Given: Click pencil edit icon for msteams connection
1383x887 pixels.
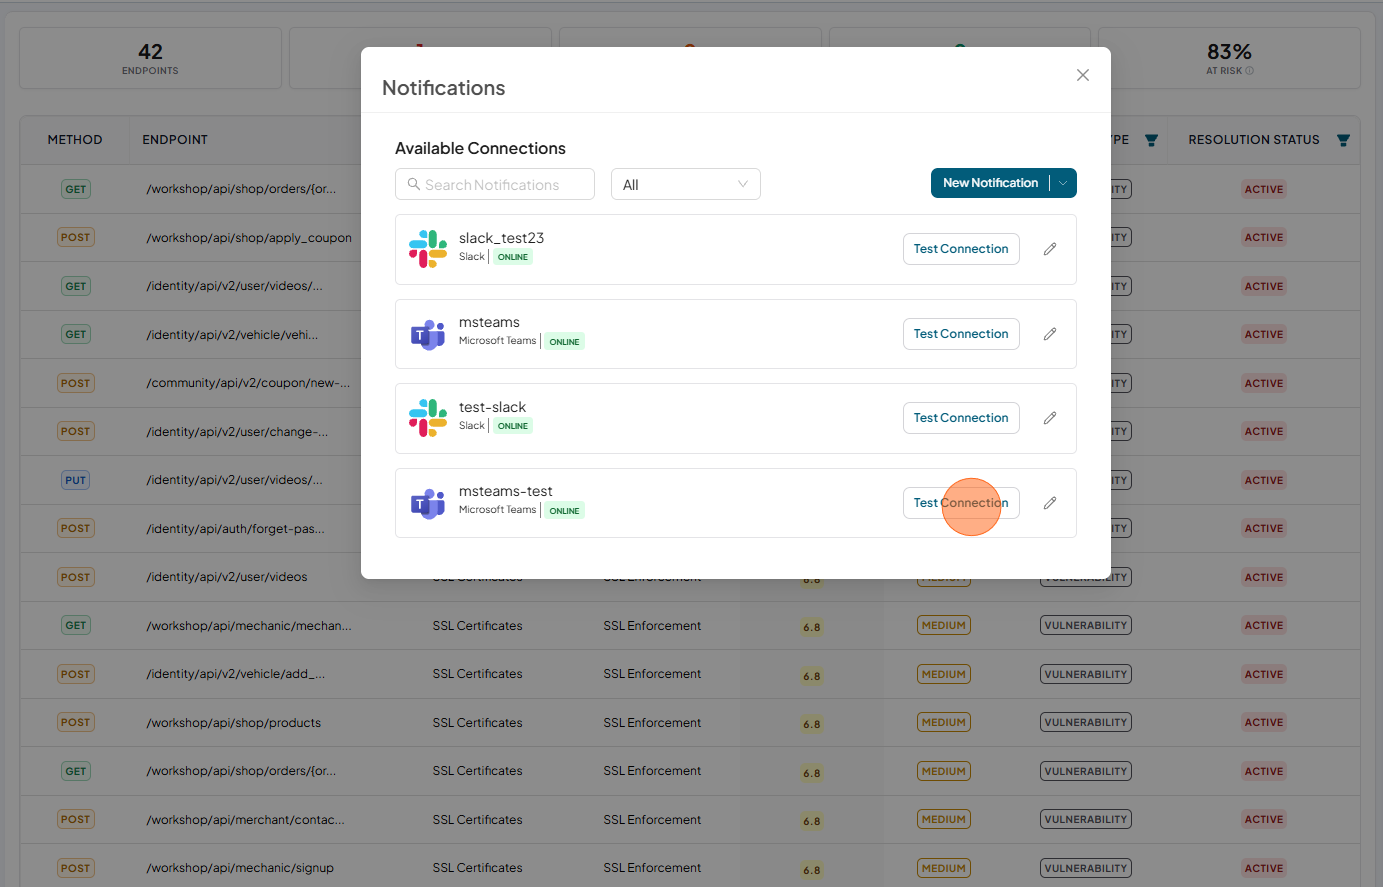Looking at the screenshot, I should (1050, 334).
